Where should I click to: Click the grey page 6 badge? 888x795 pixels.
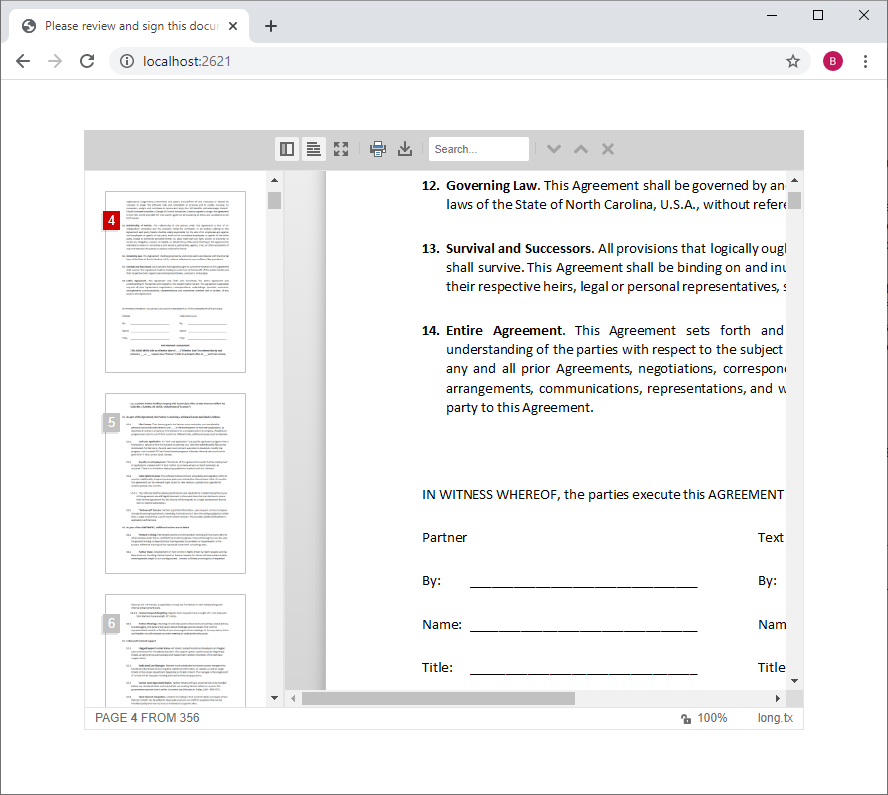pos(112,623)
